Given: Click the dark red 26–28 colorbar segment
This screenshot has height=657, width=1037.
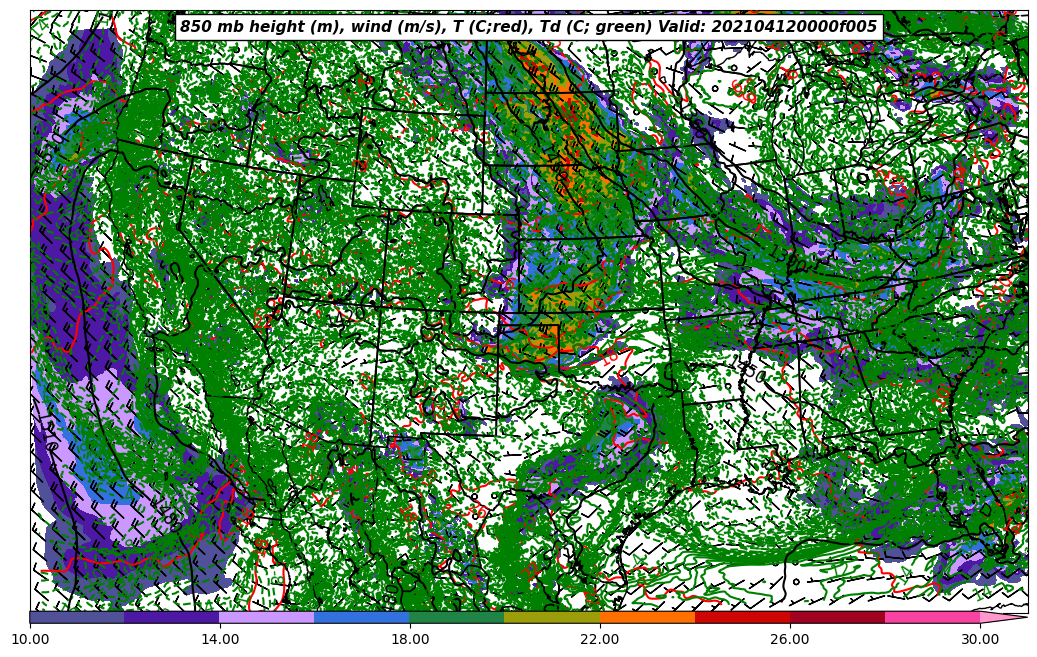Looking at the screenshot, I should pos(837,617).
